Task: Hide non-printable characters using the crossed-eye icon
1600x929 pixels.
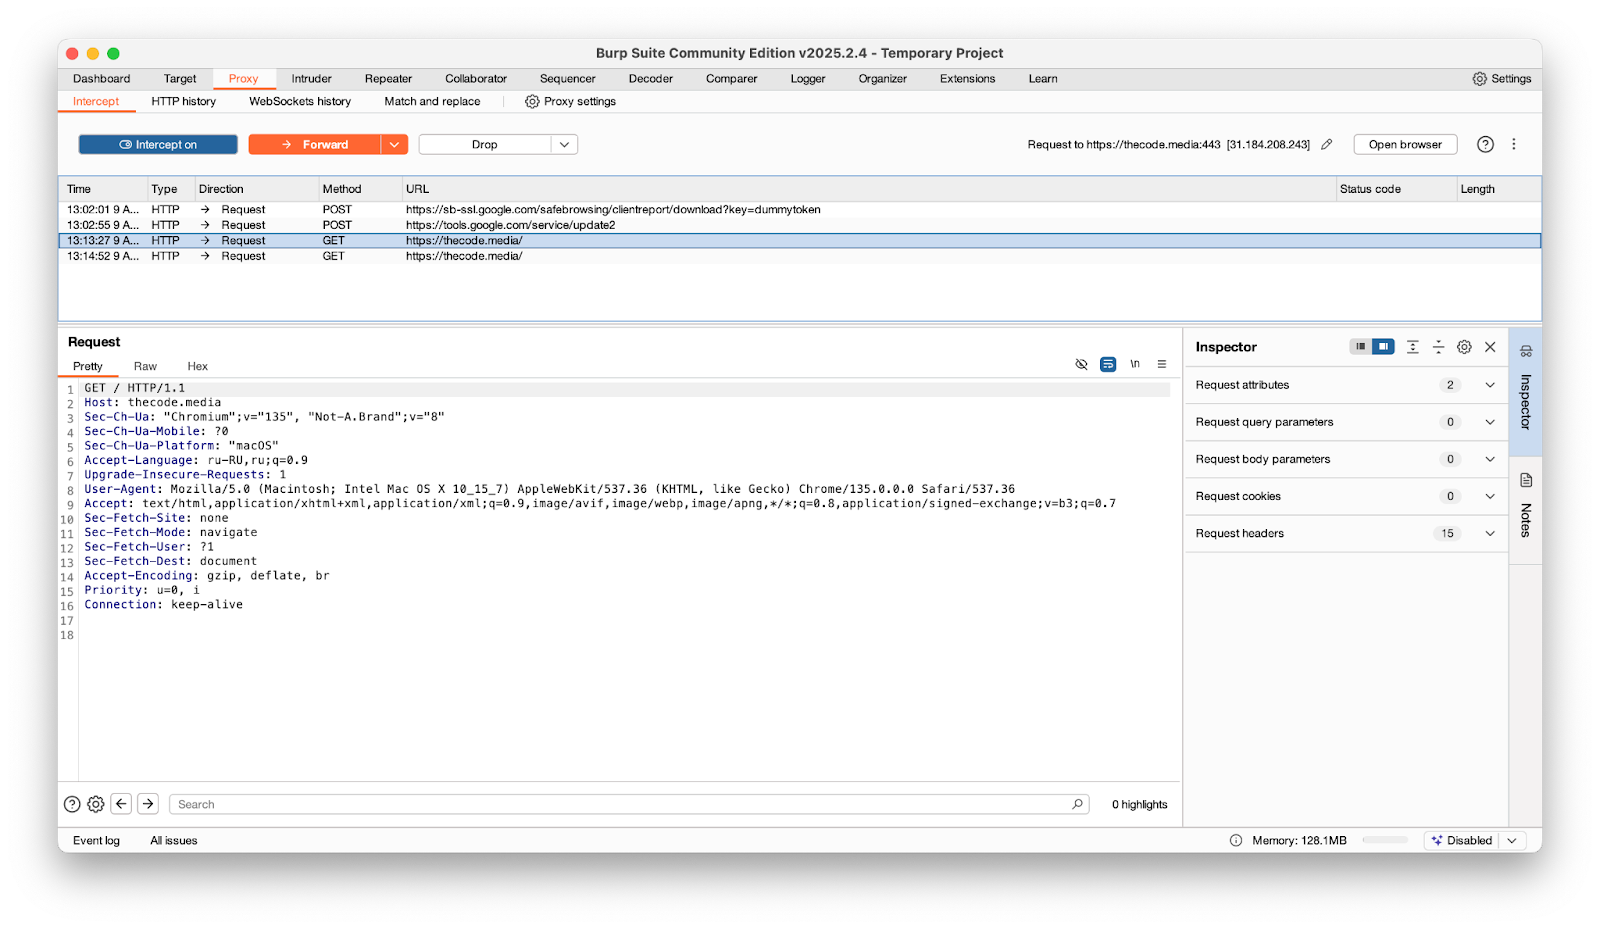Action: click(x=1081, y=364)
